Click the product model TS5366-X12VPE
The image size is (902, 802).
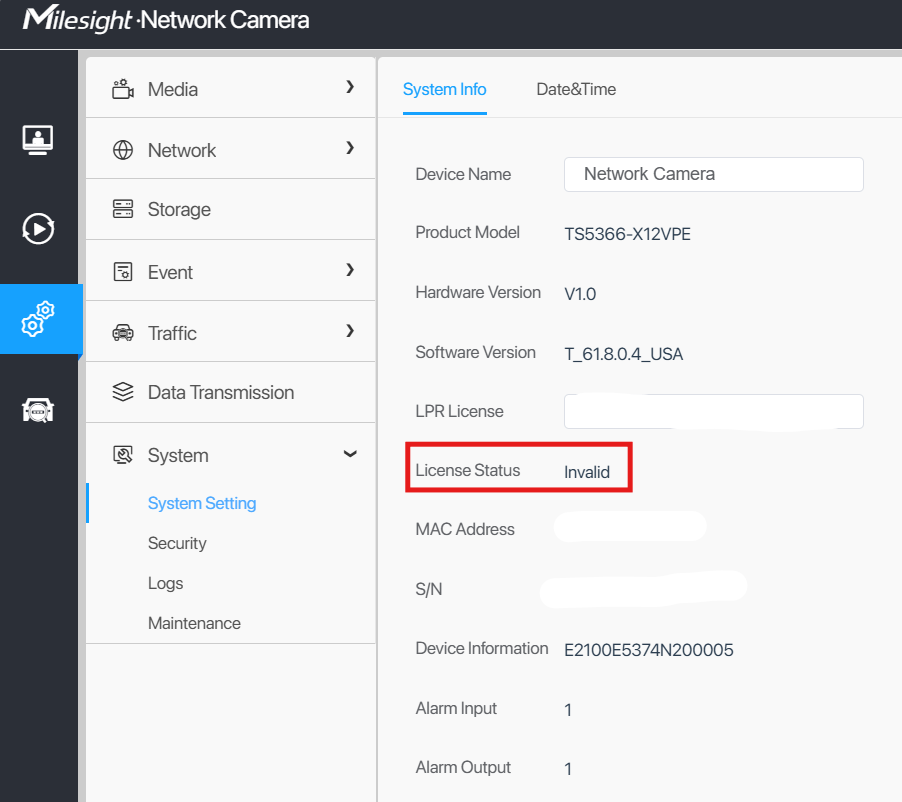(x=628, y=234)
